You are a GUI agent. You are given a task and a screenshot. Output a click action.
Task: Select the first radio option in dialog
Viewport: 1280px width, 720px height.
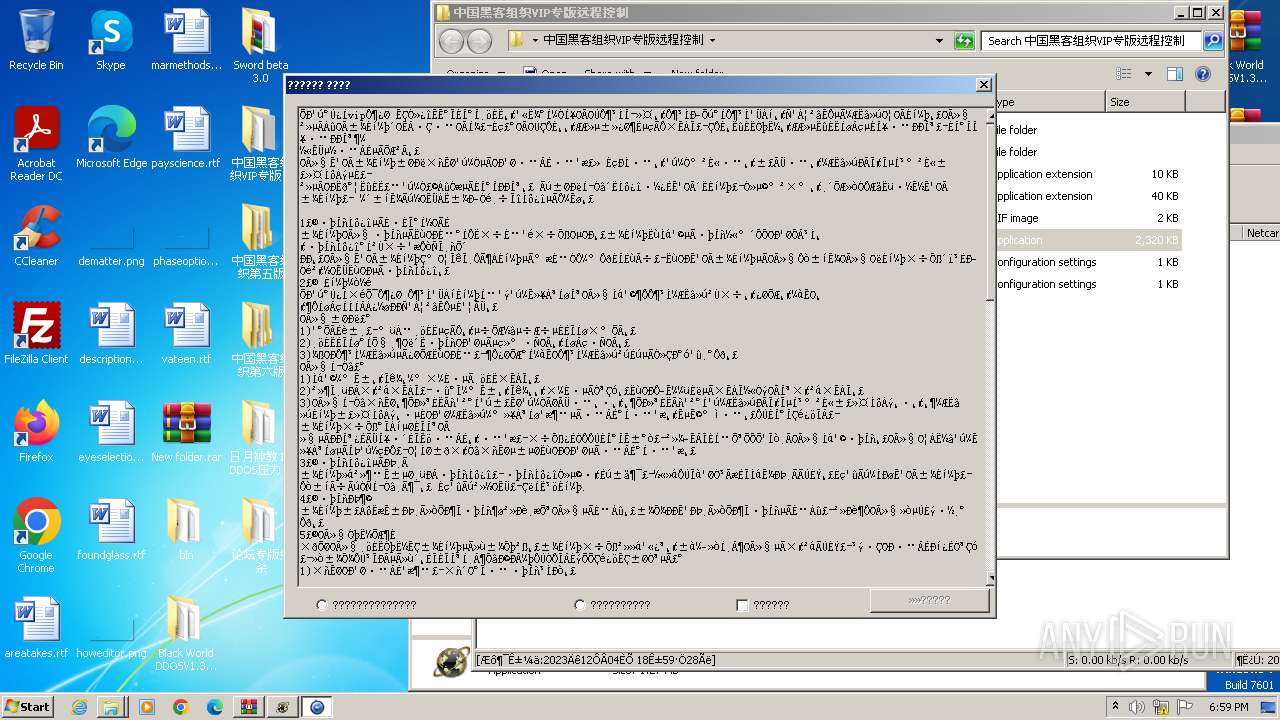coord(321,605)
